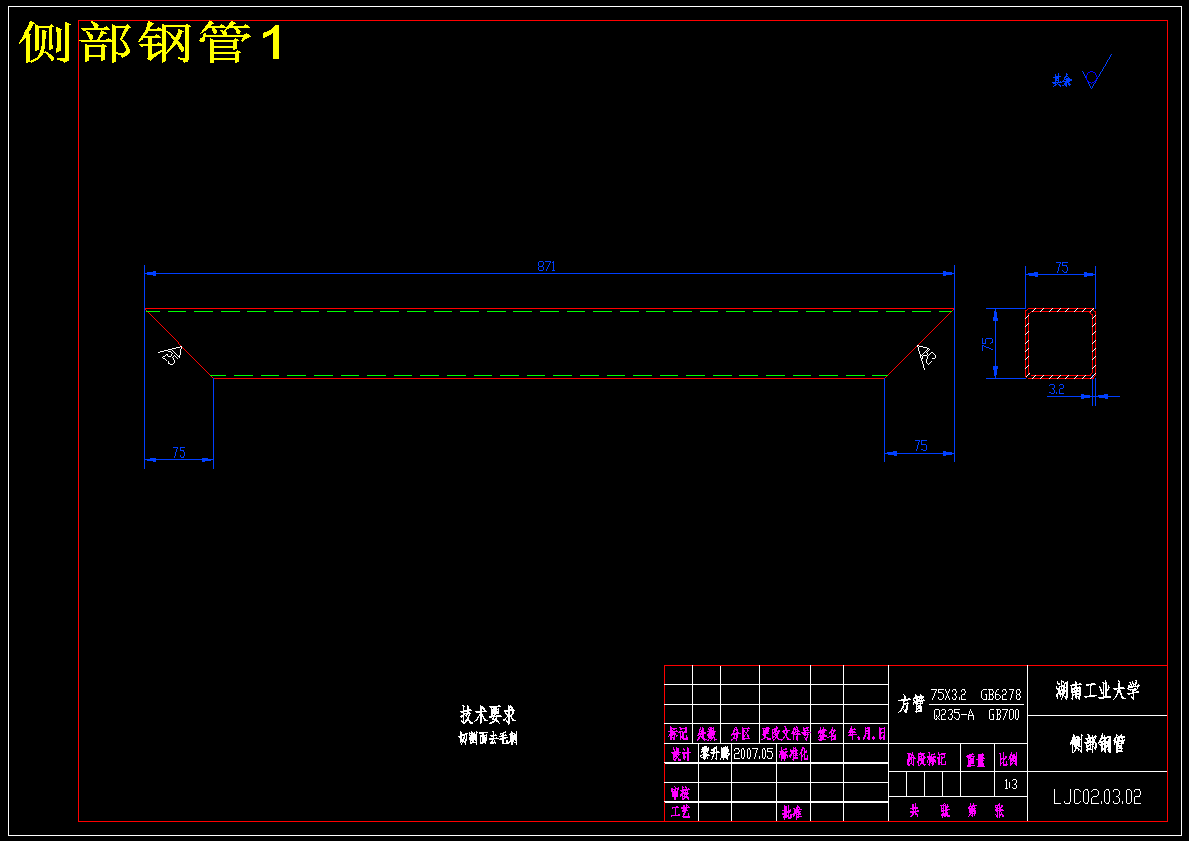
Task: Click the 审核 label
Action: point(680,793)
